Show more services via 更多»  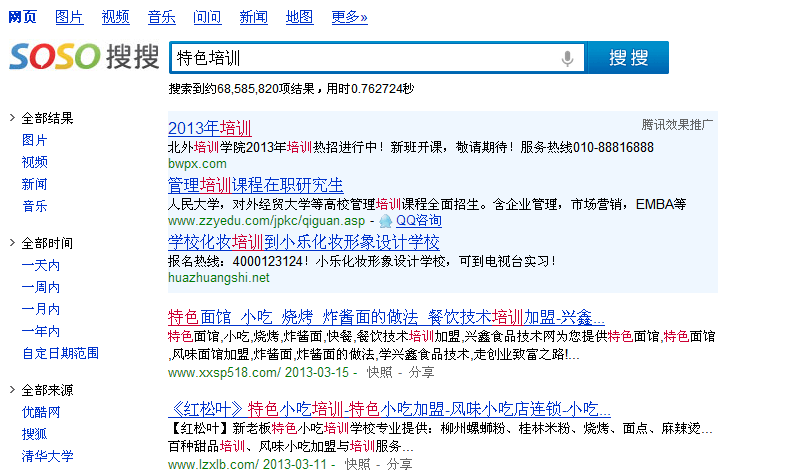349,17
